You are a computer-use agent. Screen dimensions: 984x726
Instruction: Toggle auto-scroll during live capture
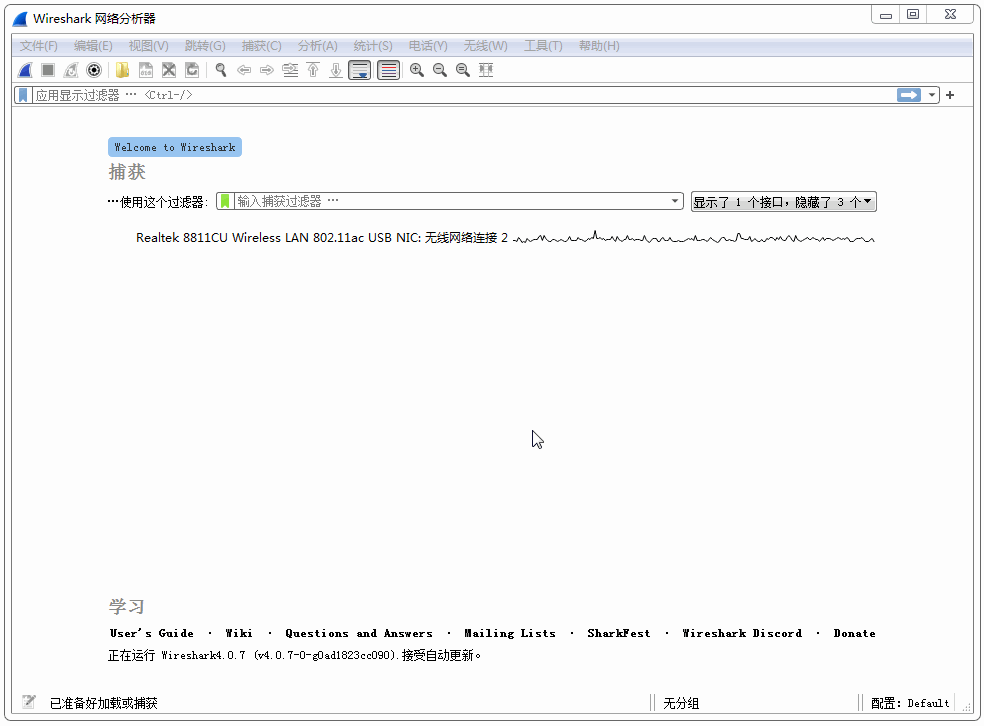pos(360,70)
